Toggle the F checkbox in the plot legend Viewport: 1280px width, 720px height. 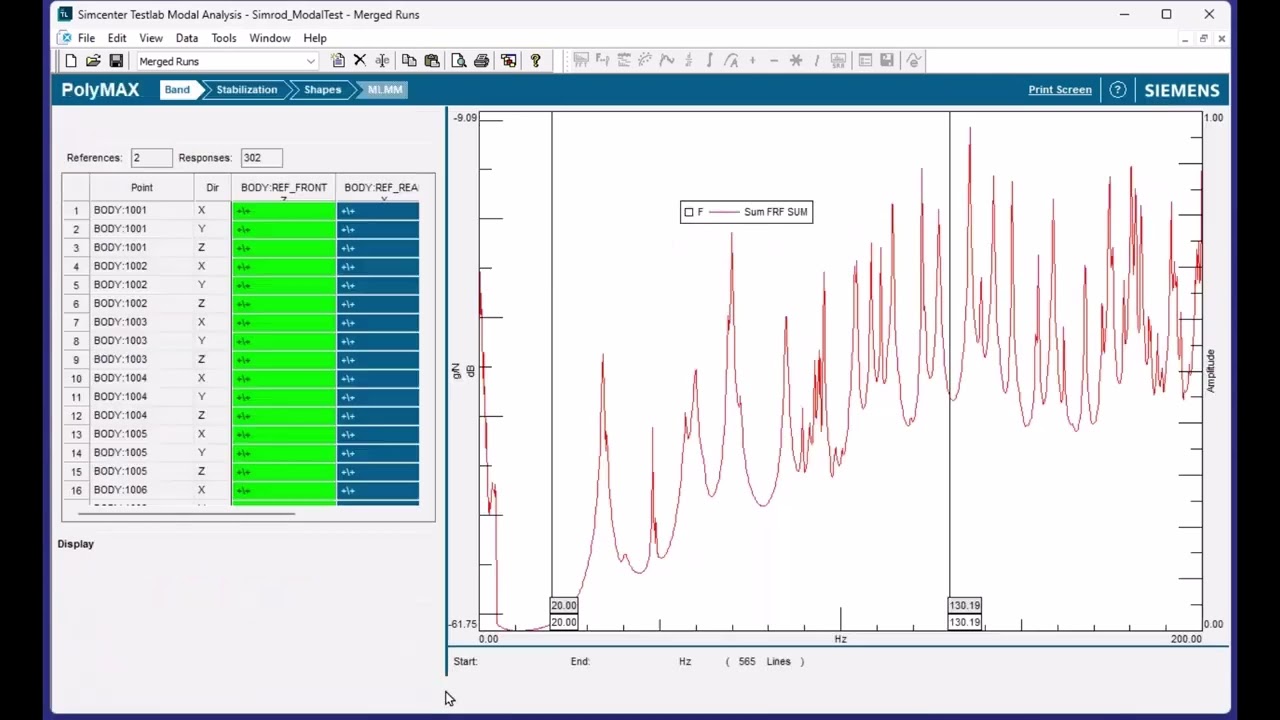[x=688, y=212]
